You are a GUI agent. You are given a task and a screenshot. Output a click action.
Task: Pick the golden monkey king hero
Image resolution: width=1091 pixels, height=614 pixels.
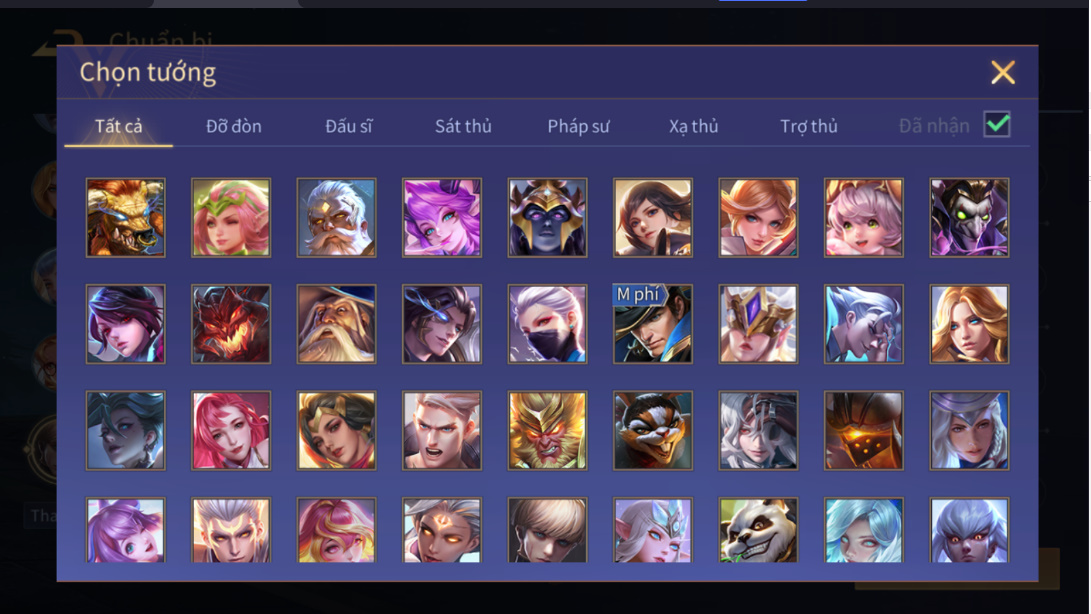548,430
